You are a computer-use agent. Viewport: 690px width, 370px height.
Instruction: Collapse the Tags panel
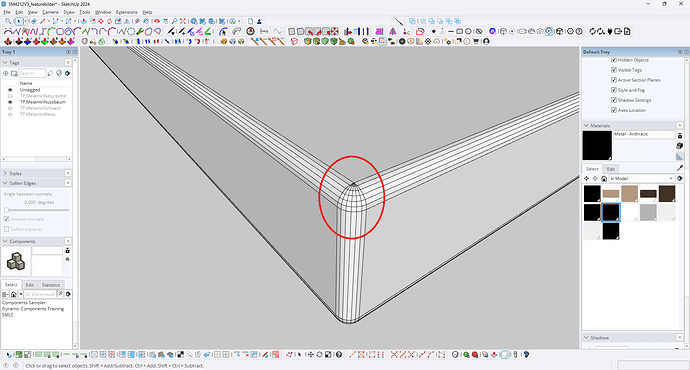[x=5, y=62]
